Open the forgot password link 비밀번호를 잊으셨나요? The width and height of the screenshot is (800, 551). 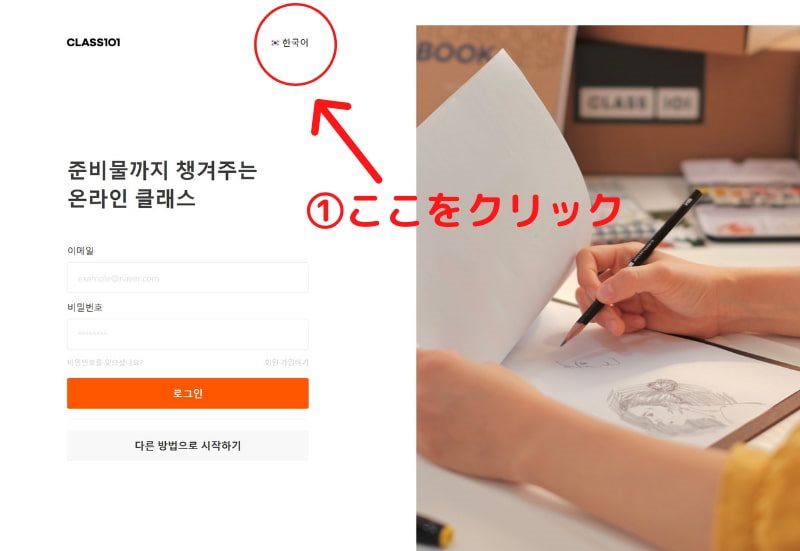pos(105,363)
